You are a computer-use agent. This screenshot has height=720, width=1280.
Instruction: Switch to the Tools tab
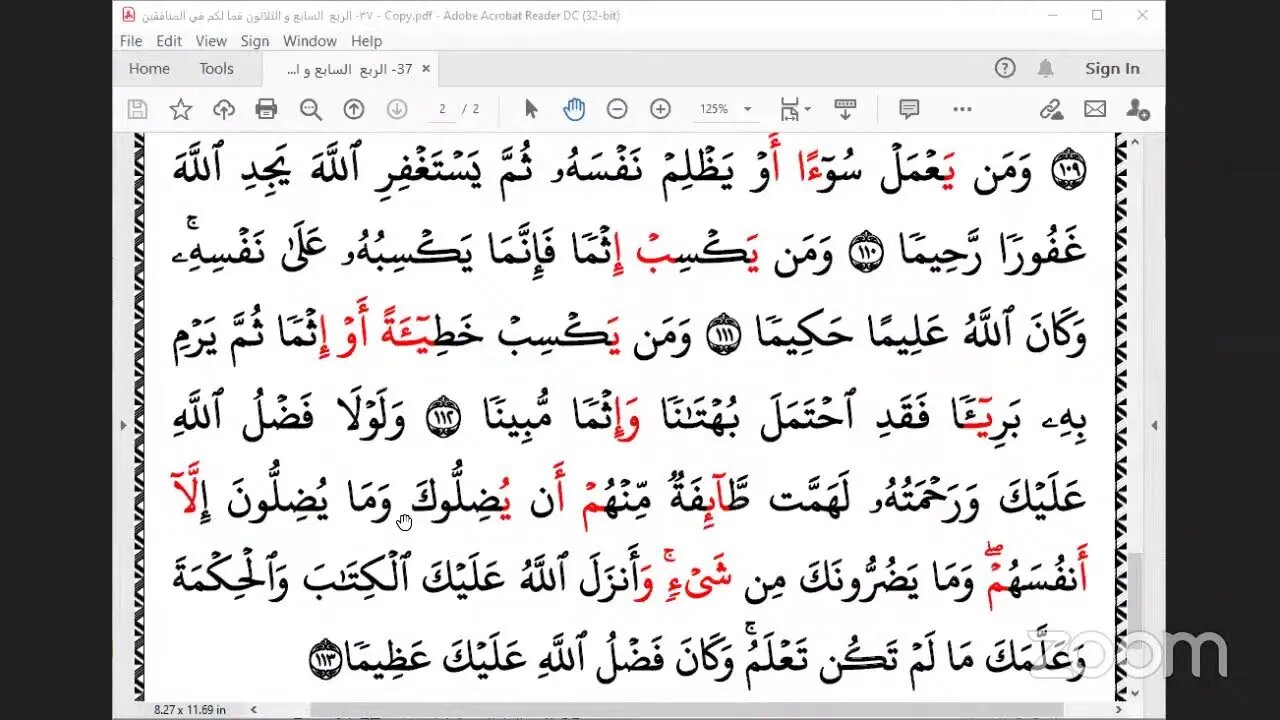216,68
